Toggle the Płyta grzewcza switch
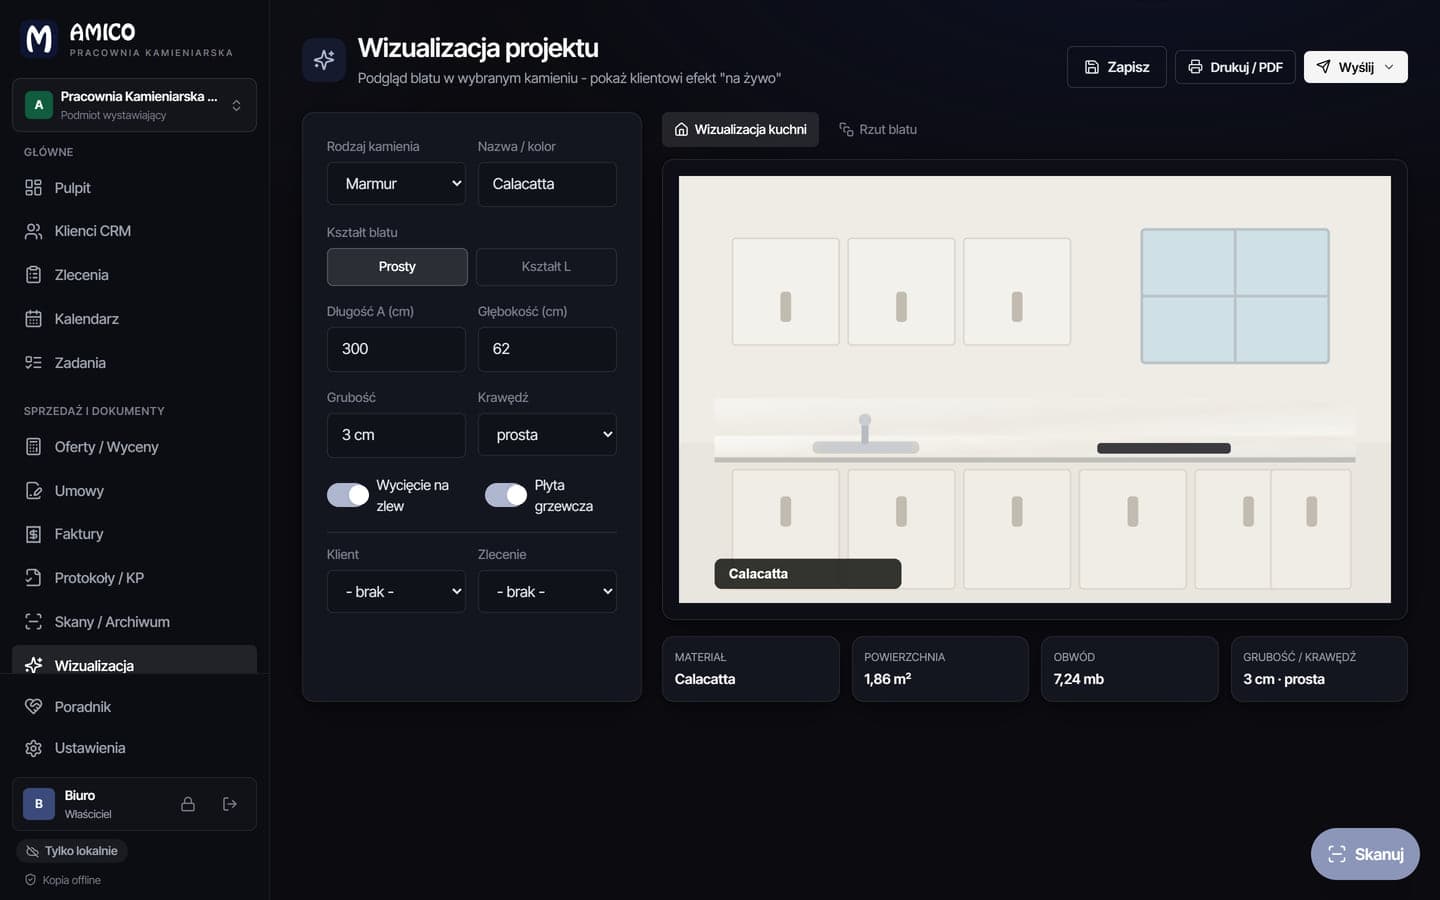Viewport: 1440px width, 900px height. point(506,495)
